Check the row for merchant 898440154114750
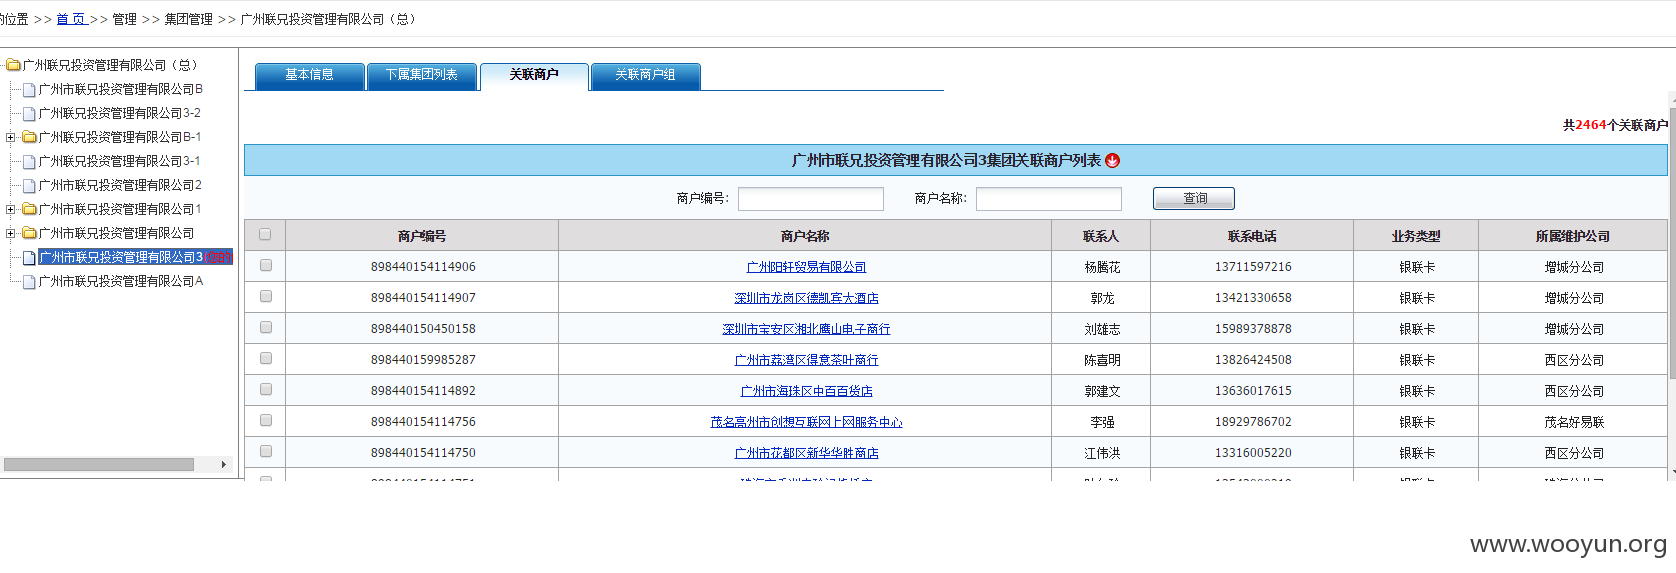Image resolution: width=1676 pixels, height=573 pixels. click(x=266, y=451)
